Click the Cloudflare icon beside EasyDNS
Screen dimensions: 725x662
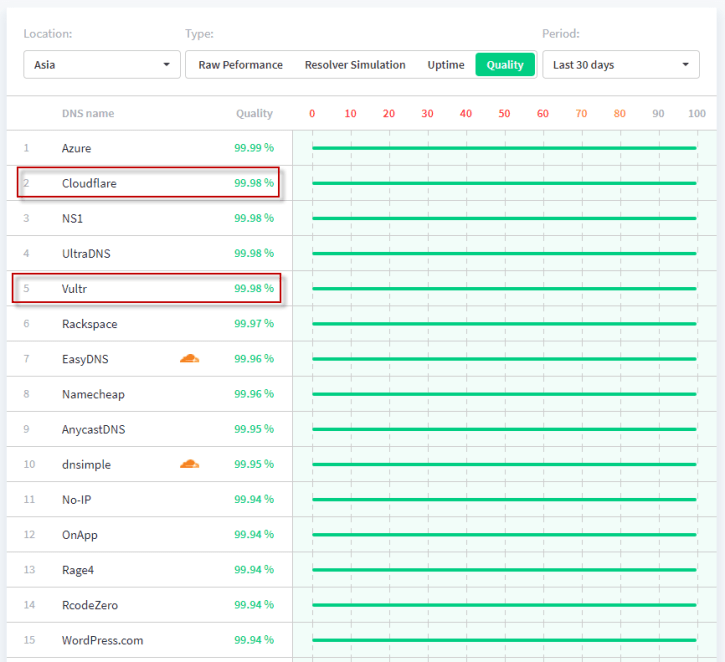tap(189, 358)
